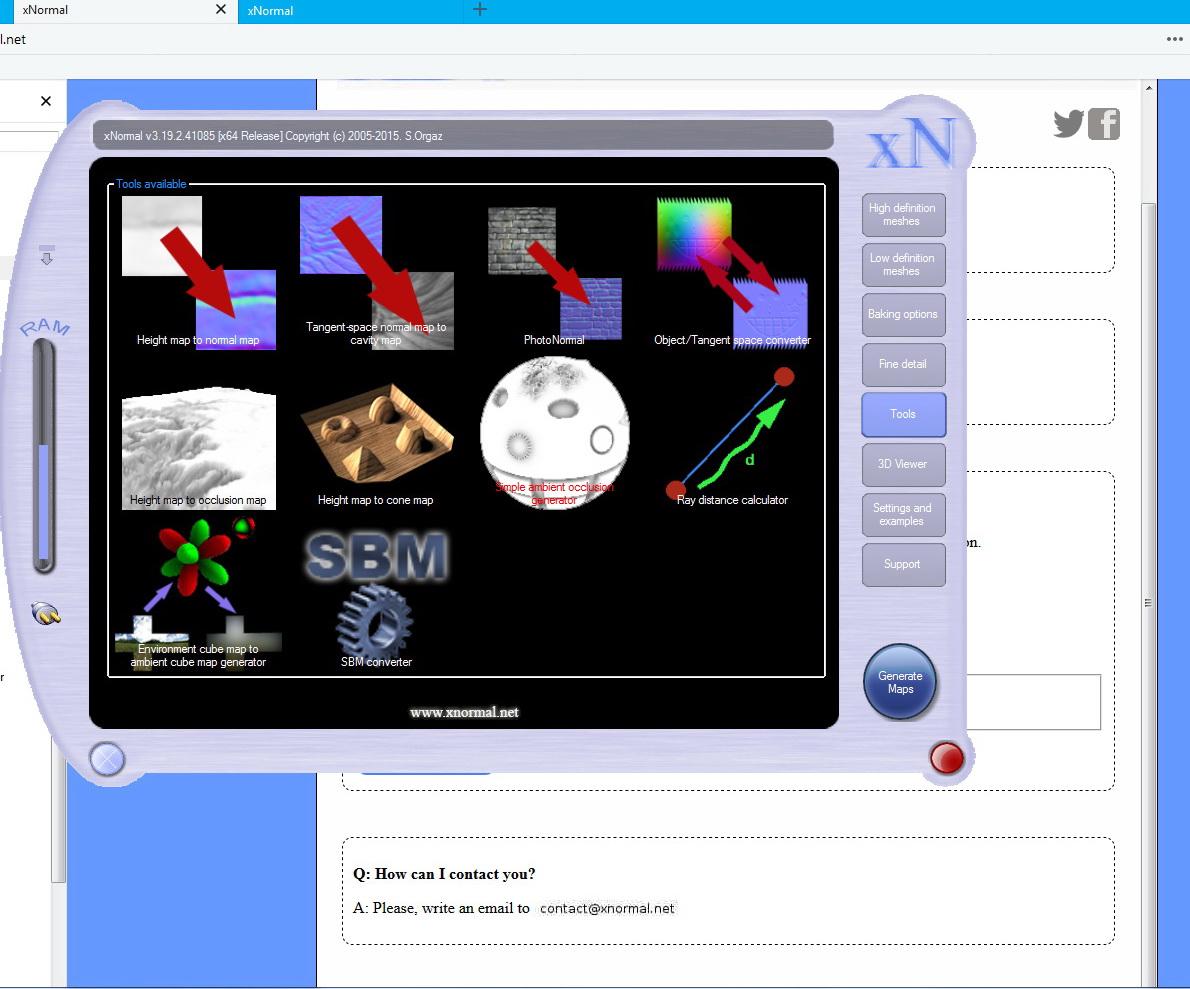
Task: Open the Simple ambient occlusion generator
Action: 554,433
